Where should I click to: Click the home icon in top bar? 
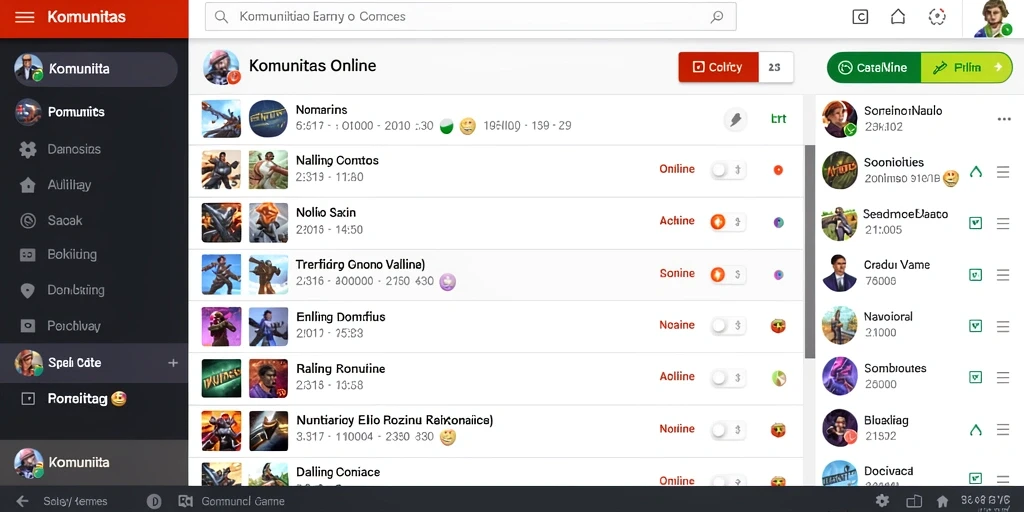click(x=898, y=17)
